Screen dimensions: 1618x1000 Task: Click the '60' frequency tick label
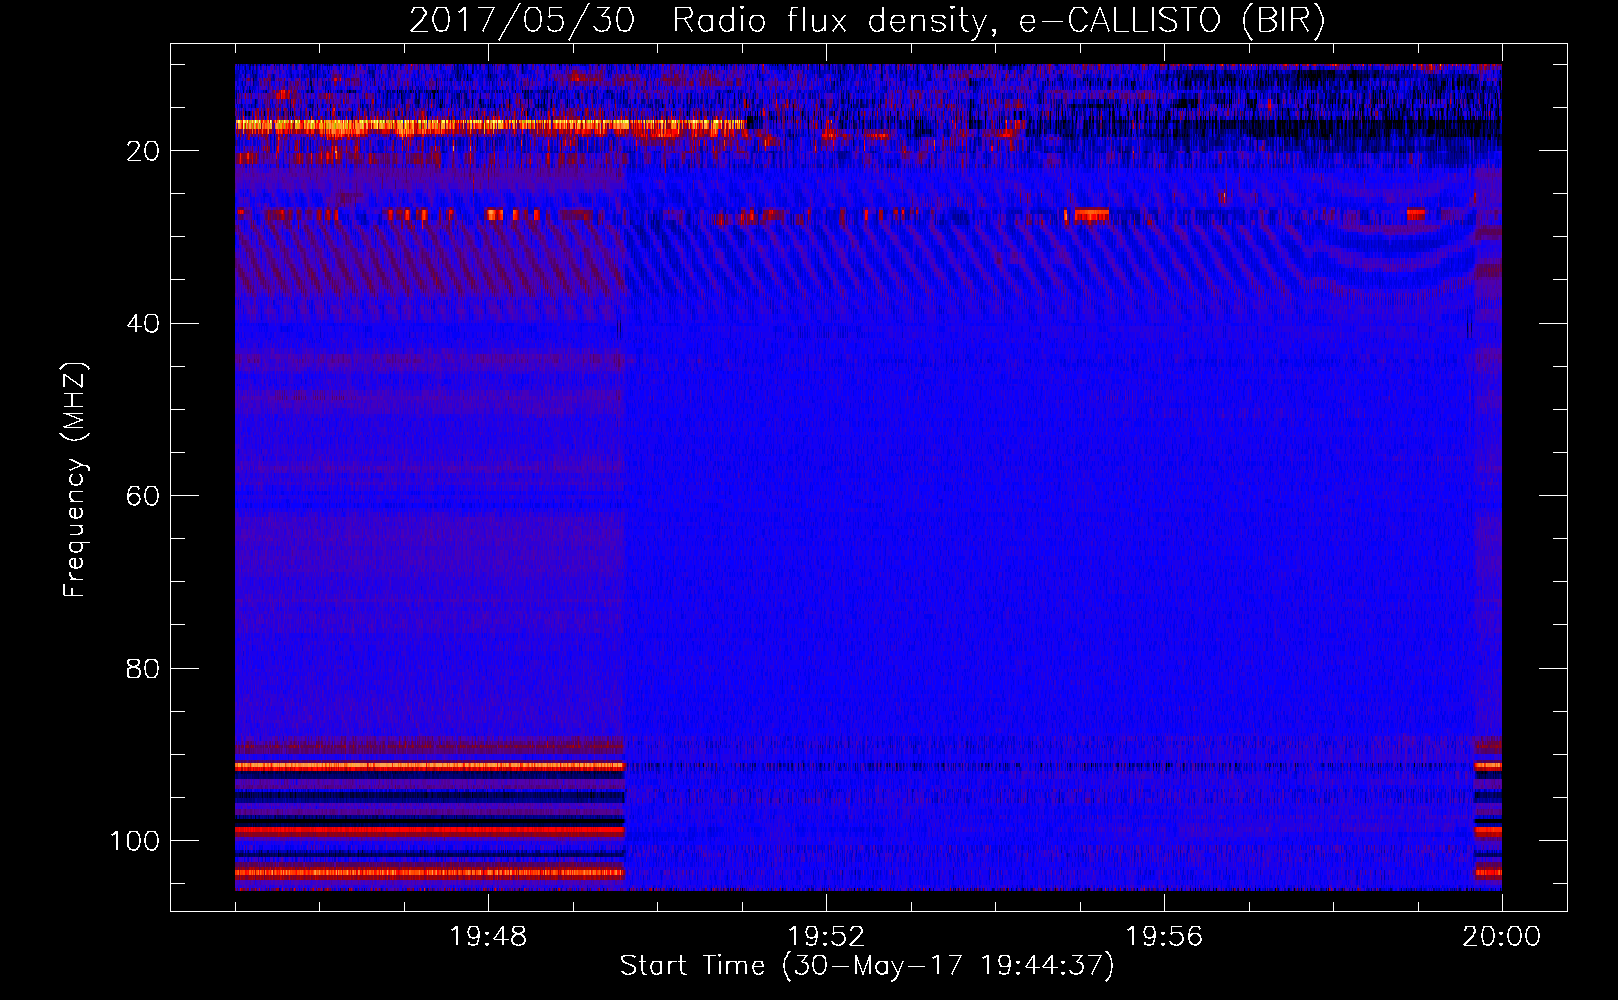[x=143, y=496]
